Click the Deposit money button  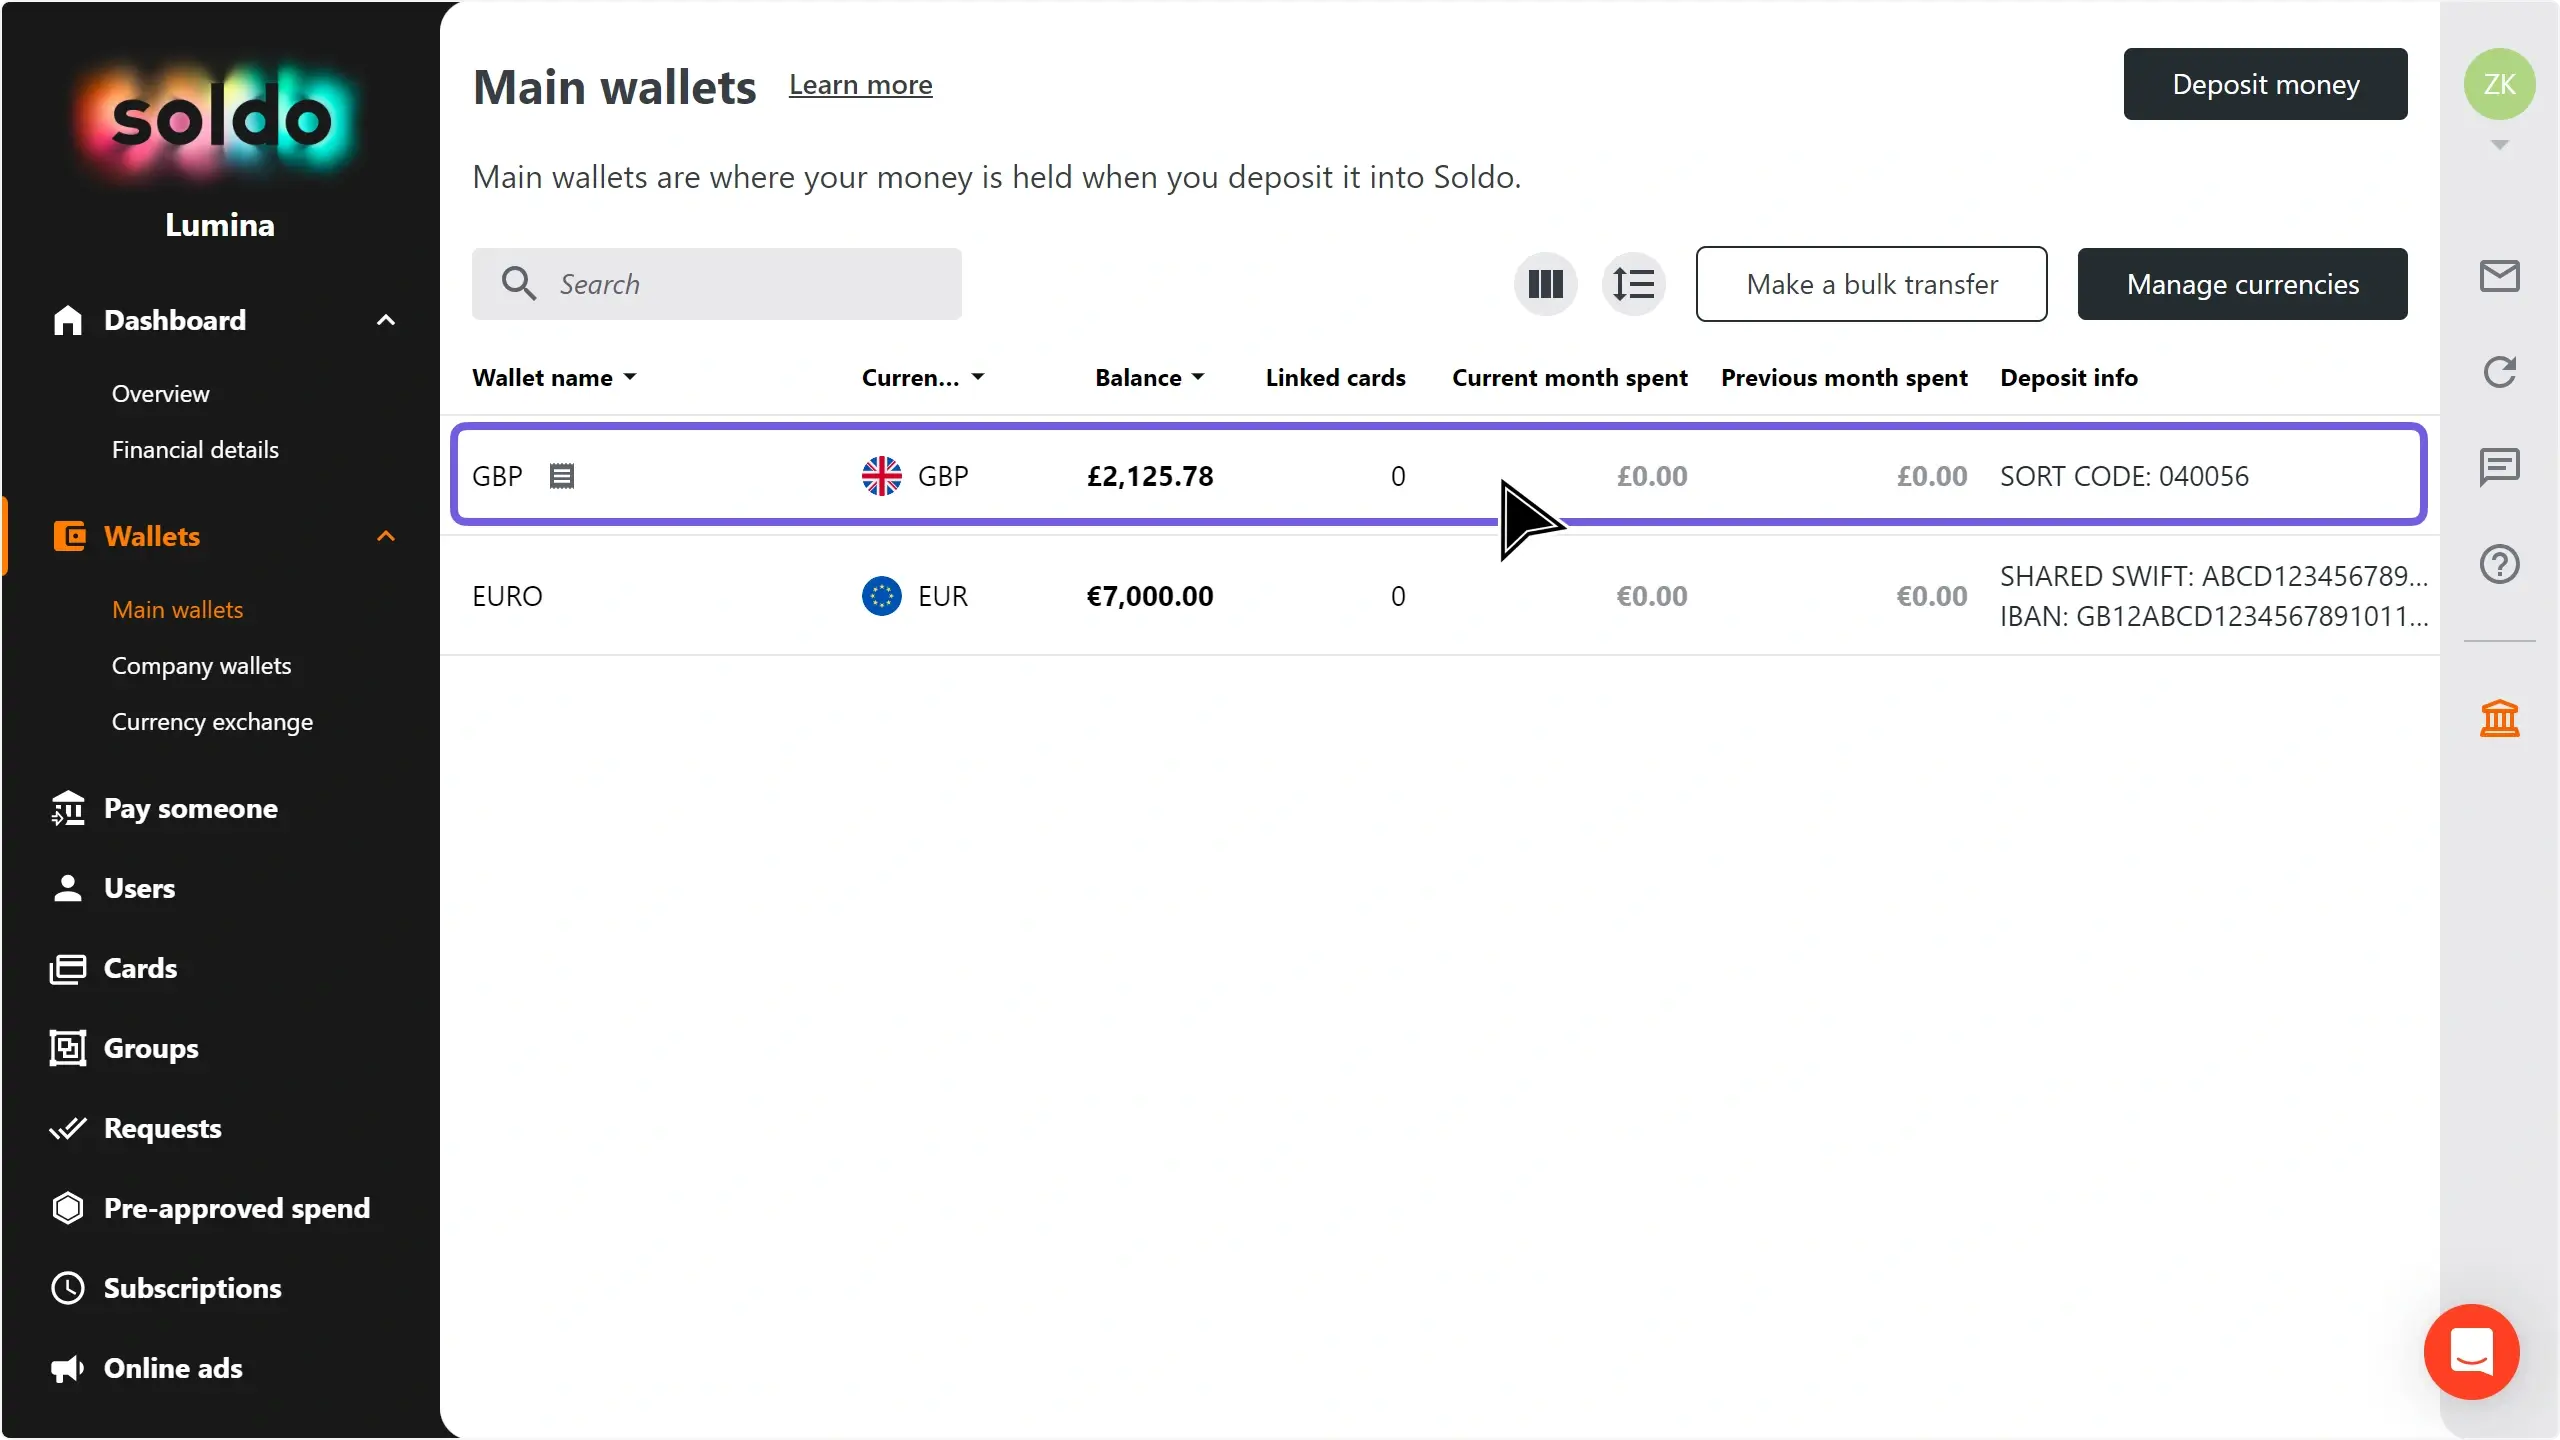click(2265, 84)
